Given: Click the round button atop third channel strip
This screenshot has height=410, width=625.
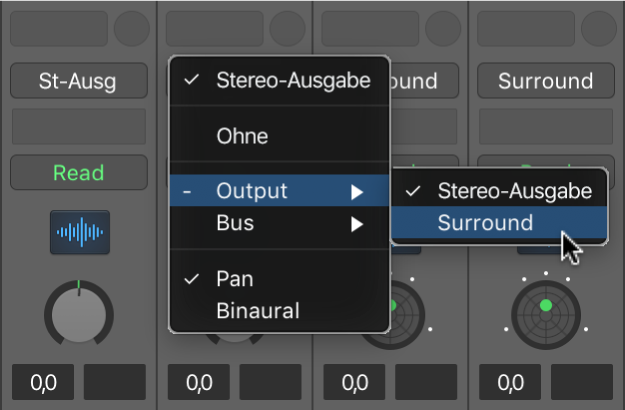Looking at the screenshot, I should click(443, 29).
